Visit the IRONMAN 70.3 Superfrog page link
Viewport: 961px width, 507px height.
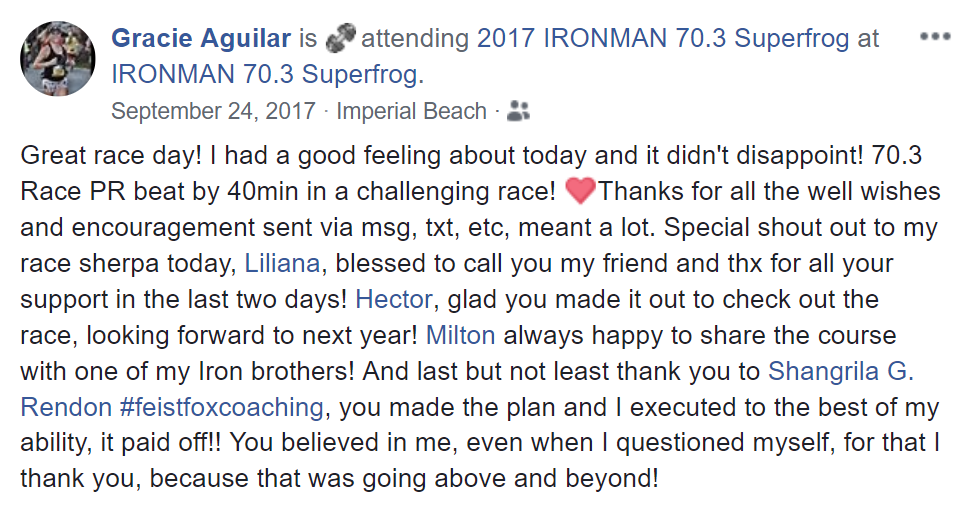click(x=267, y=74)
